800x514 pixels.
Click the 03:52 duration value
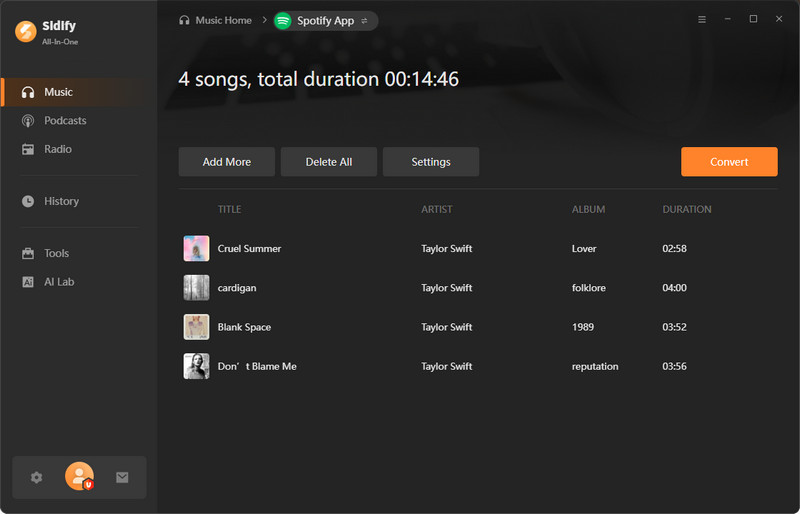(674, 327)
